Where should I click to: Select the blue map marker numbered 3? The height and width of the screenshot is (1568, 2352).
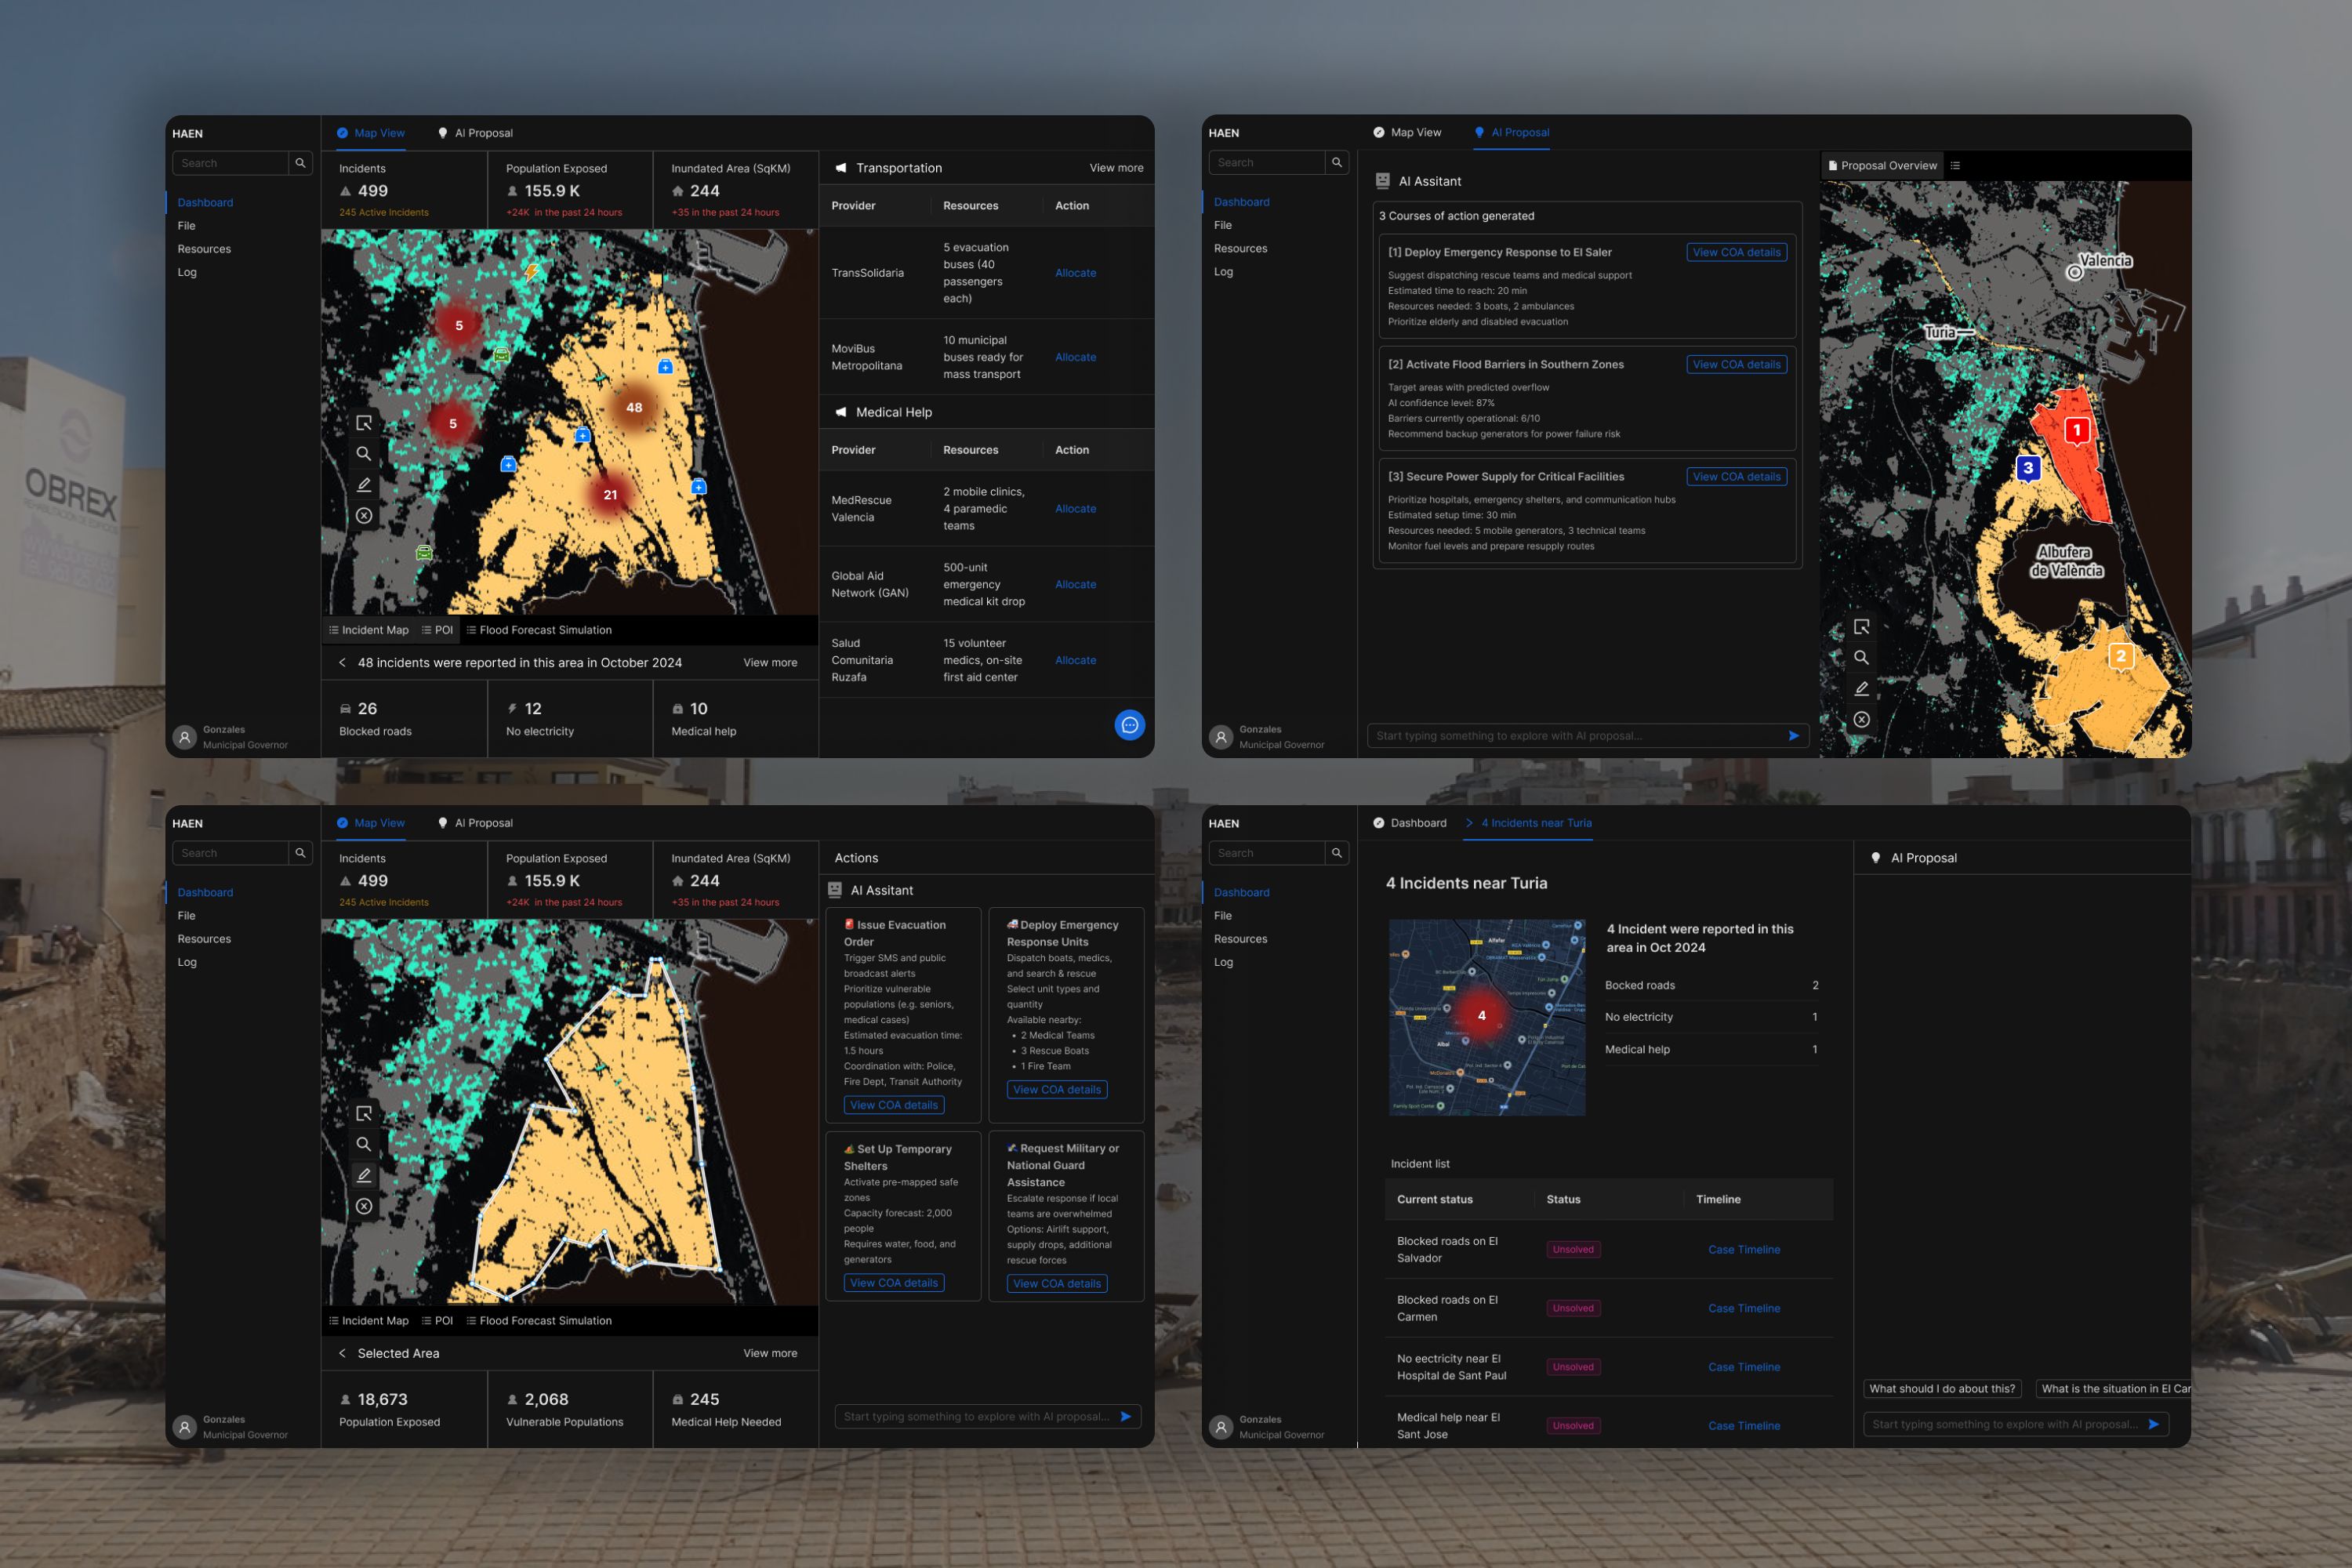point(2028,468)
